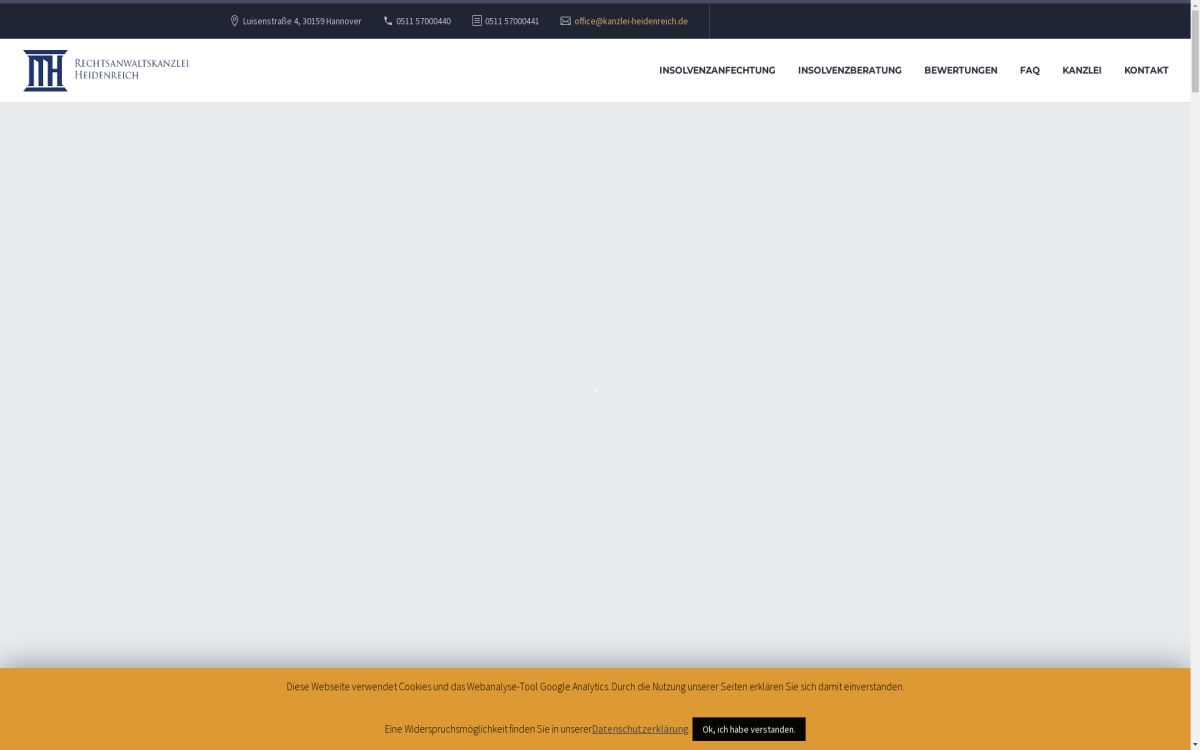Navigate to the Kanzlei section
This screenshot has width=1200, height=750.
tap(1081, 70)
